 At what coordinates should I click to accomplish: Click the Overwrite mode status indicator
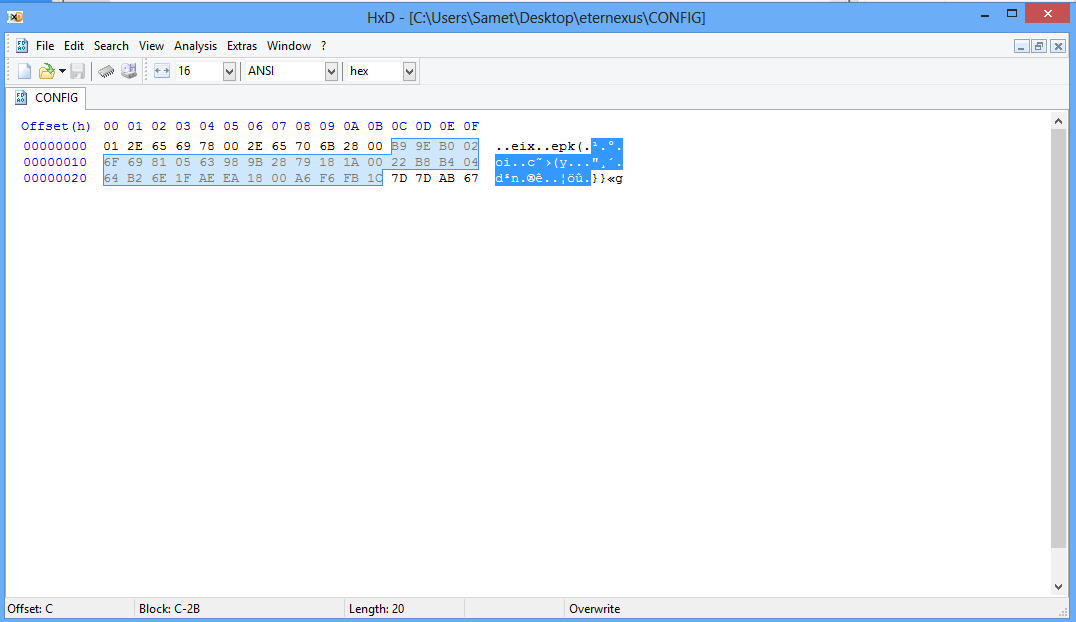594,609
